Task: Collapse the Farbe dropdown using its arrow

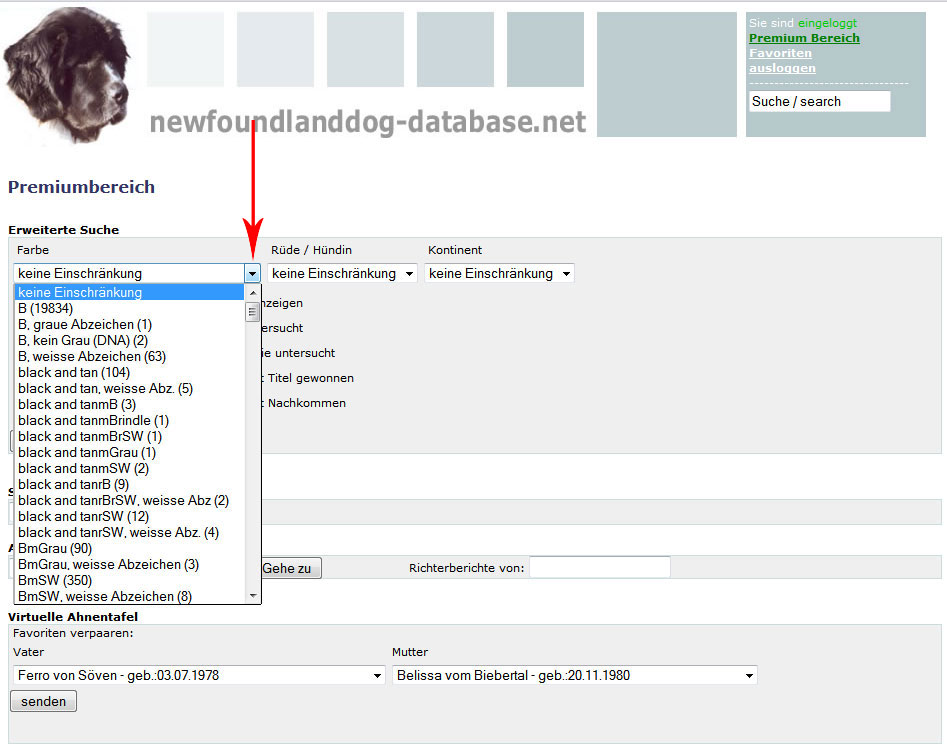Action: [252, 273]
